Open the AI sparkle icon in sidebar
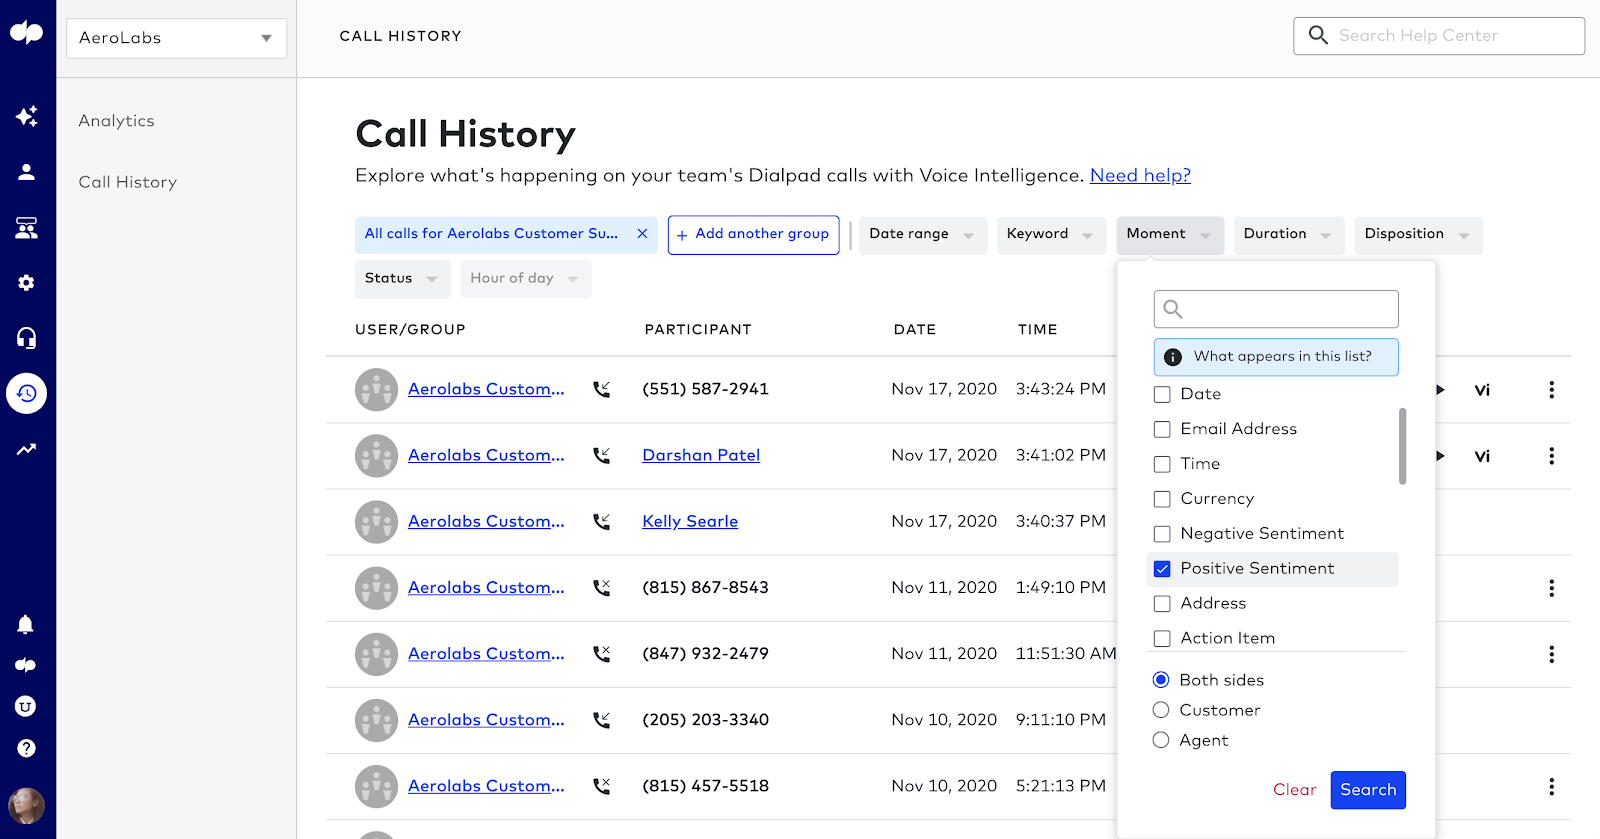 click(x=27, y=116)
